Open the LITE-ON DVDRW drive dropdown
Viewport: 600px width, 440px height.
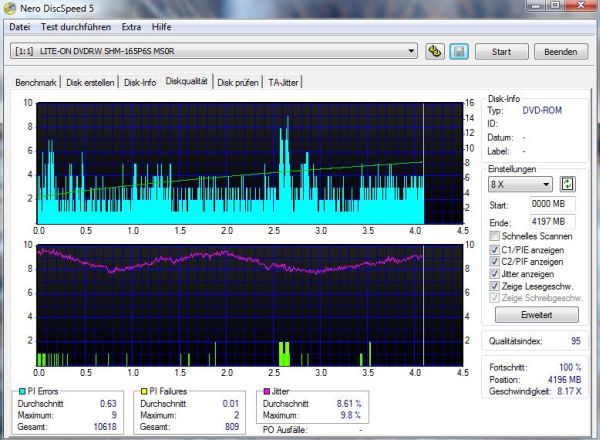214,51
